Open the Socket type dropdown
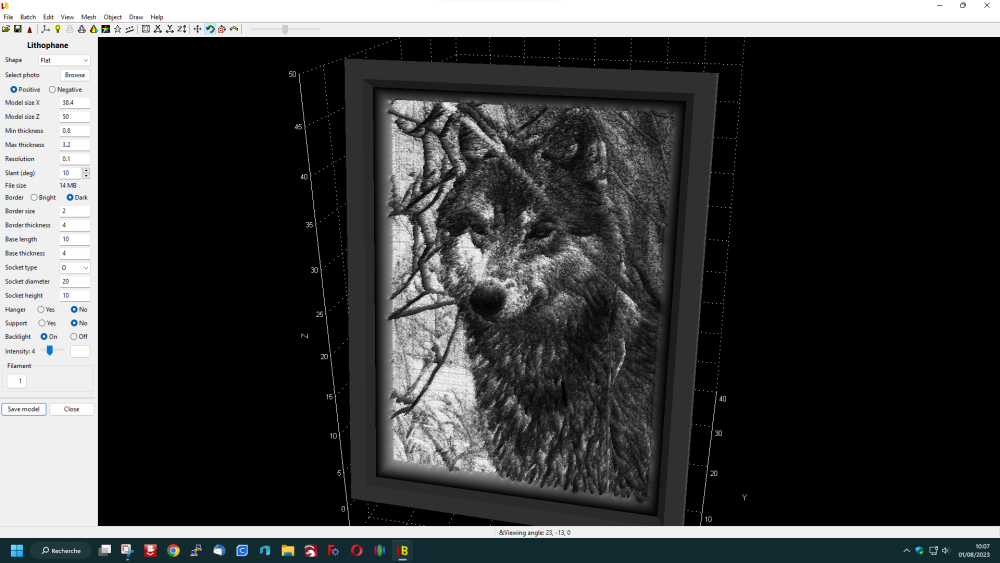The height and width of the screenshot is (563, 1000). [75, 268]
